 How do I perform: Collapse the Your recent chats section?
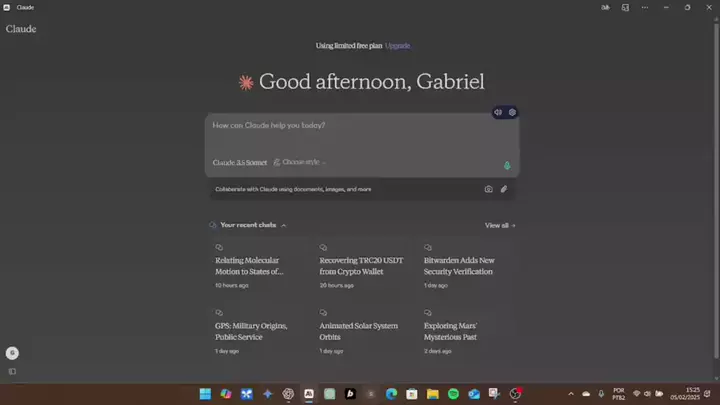coord(284,226)
